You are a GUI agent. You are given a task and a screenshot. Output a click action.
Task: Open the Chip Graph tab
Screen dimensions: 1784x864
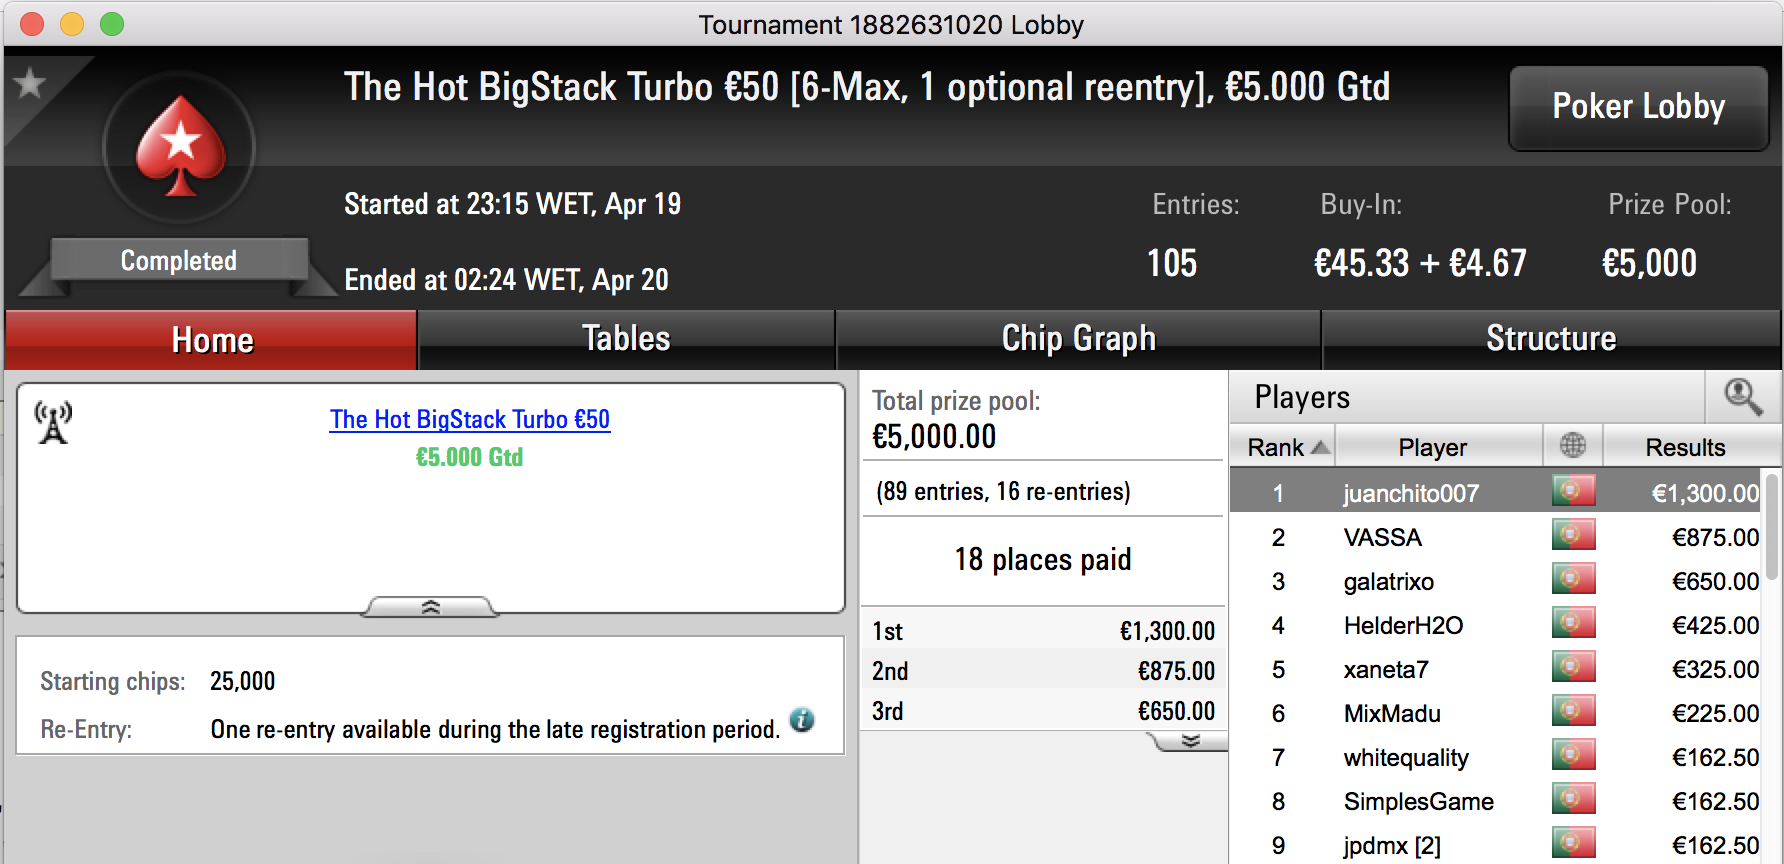[1078, 339]
